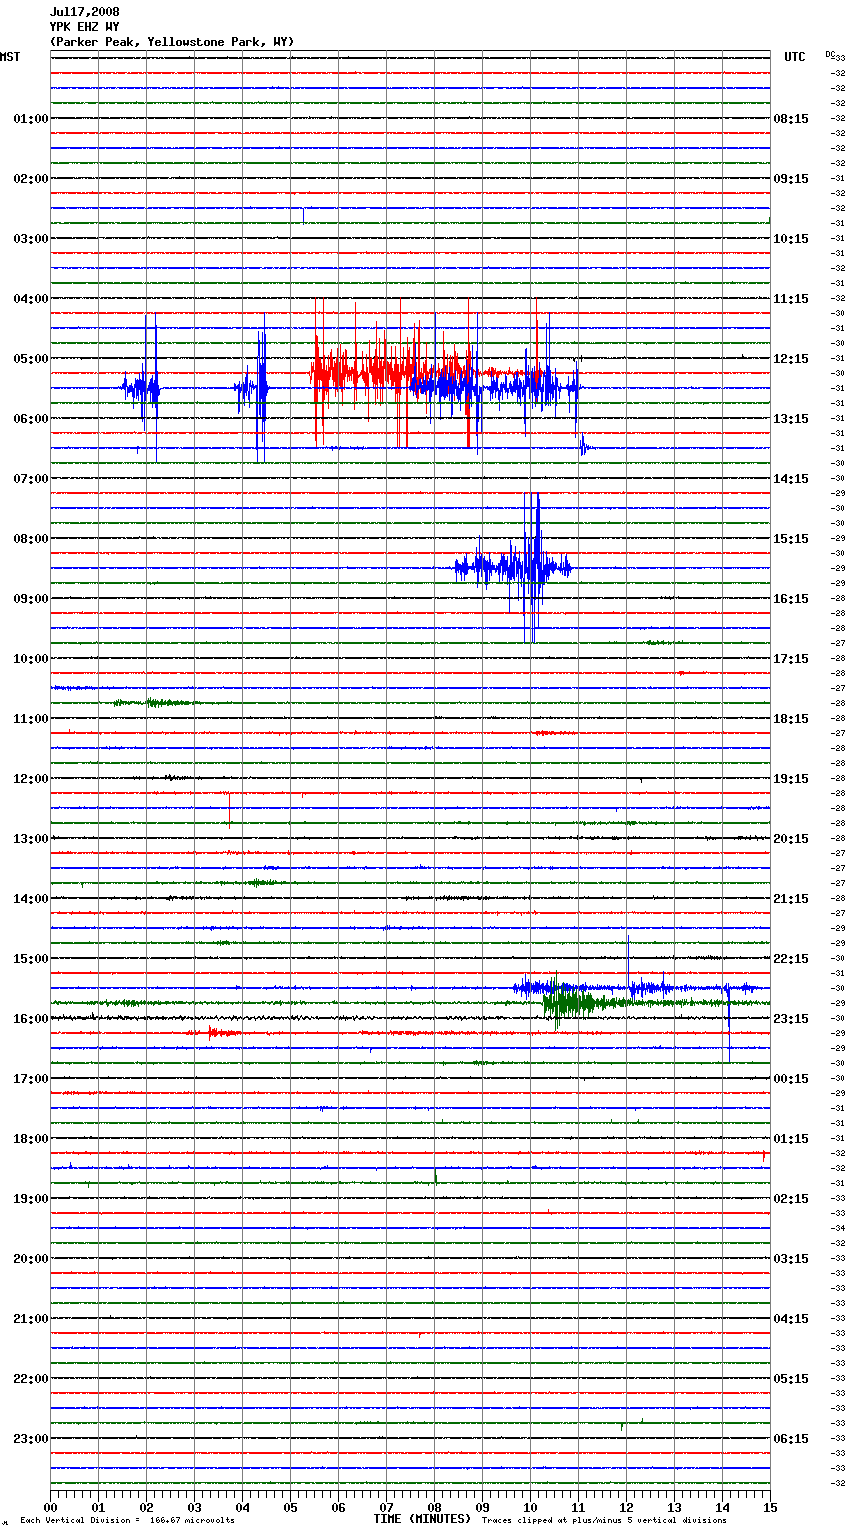The image size is (850, 1534).
Task: Click the MST axis header
Action: click(10, 57)
